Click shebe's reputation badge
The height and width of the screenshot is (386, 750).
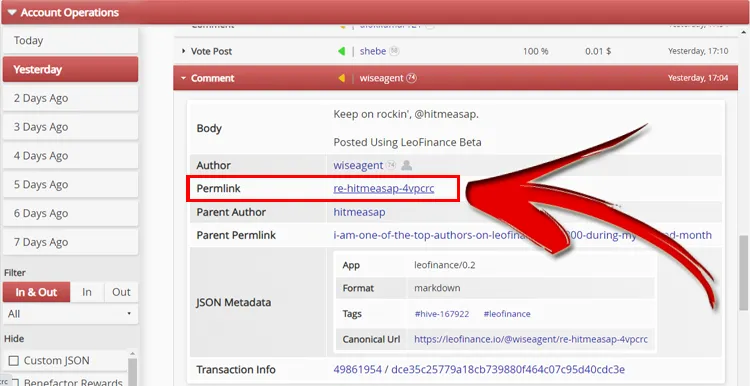pos(394,51)
